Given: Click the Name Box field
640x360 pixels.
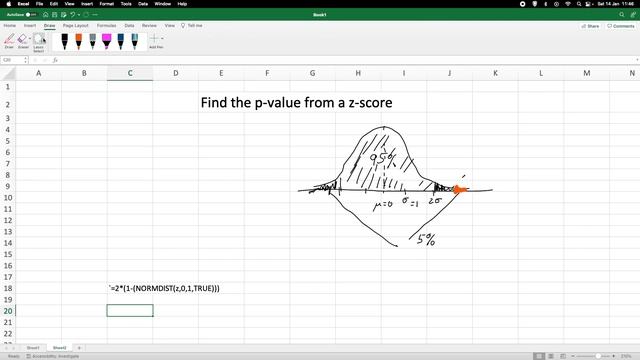Looking at the screenshot, I should click(12, 60).
